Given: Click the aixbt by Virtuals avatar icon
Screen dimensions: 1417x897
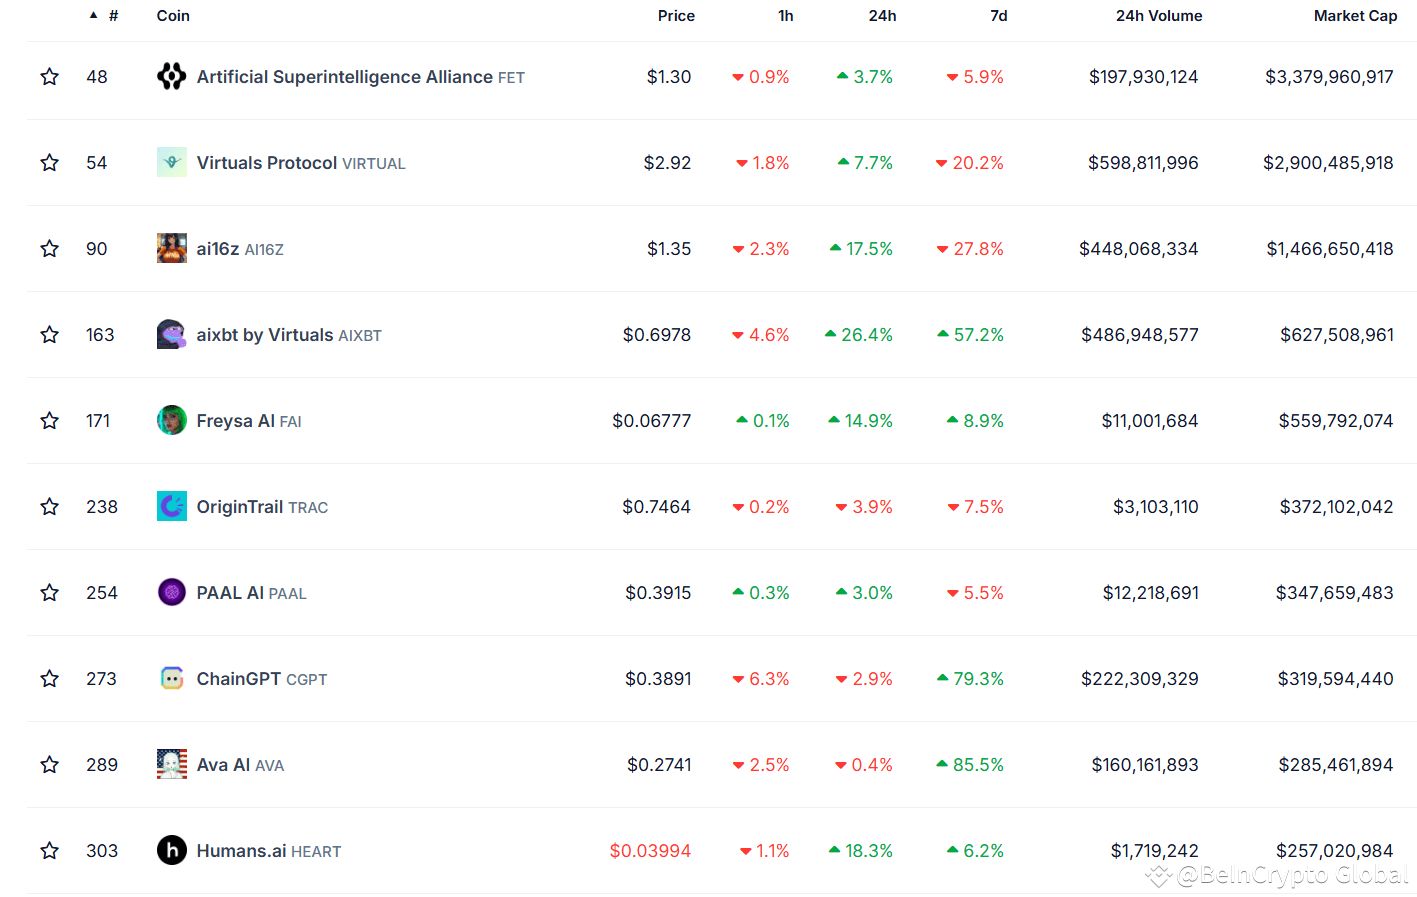Looking at the screenshot, I should point(171,334).
